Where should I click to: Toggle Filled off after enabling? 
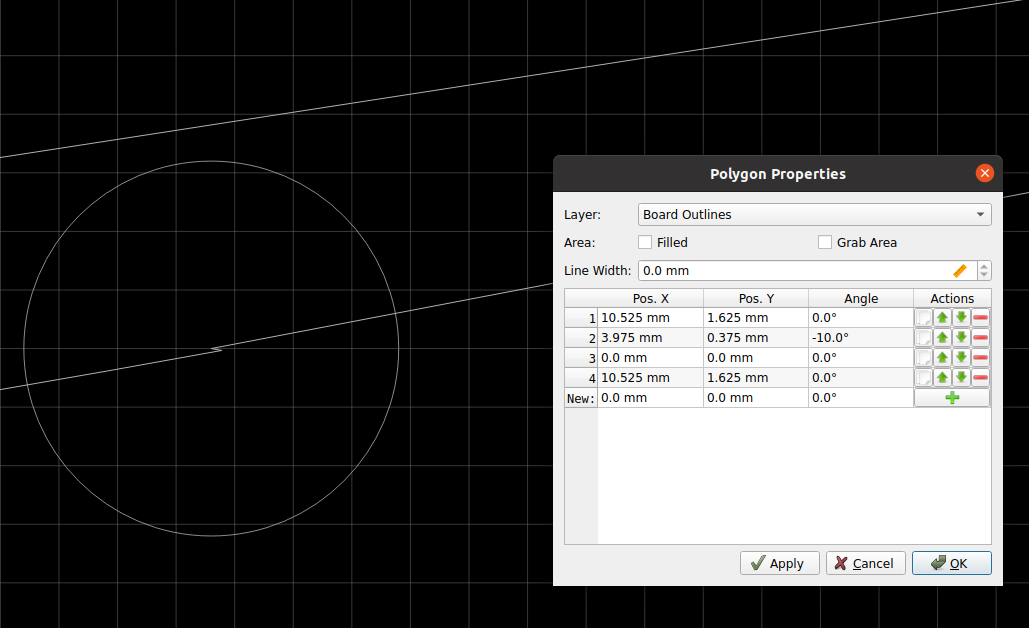tap(645, 242)
